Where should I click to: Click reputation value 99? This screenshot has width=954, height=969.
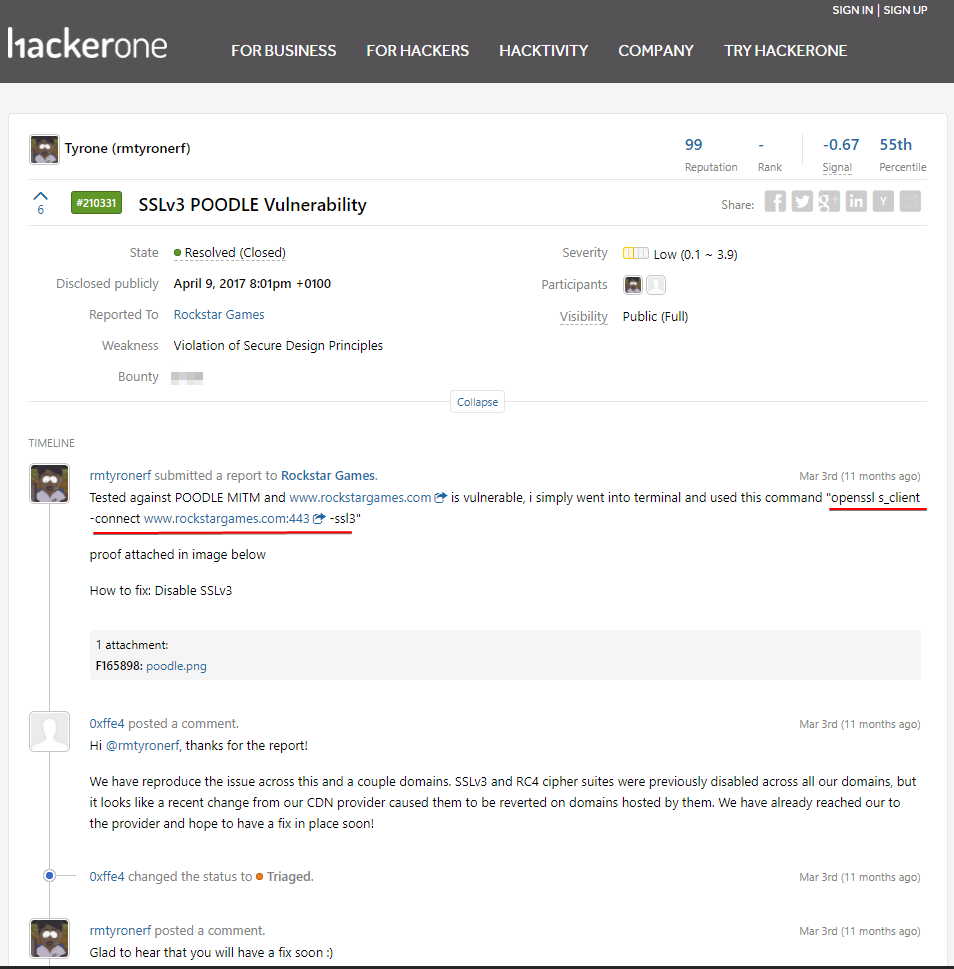pyautogui.click(x=693, y=145)
